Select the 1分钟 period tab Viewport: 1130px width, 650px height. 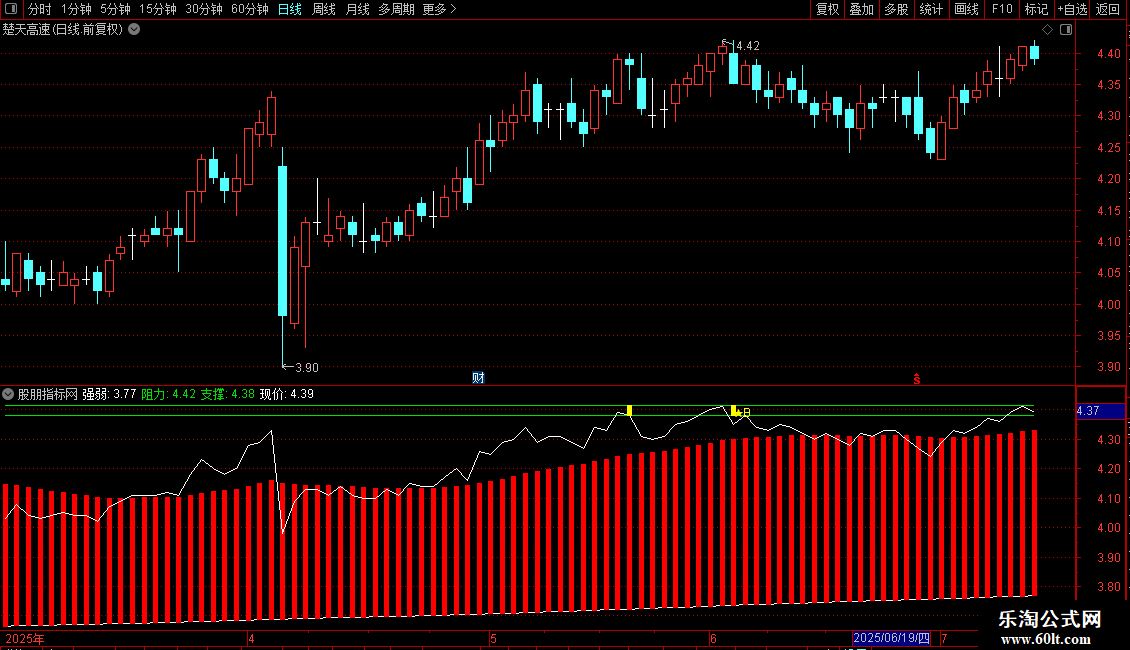click(x=76, y=9)
